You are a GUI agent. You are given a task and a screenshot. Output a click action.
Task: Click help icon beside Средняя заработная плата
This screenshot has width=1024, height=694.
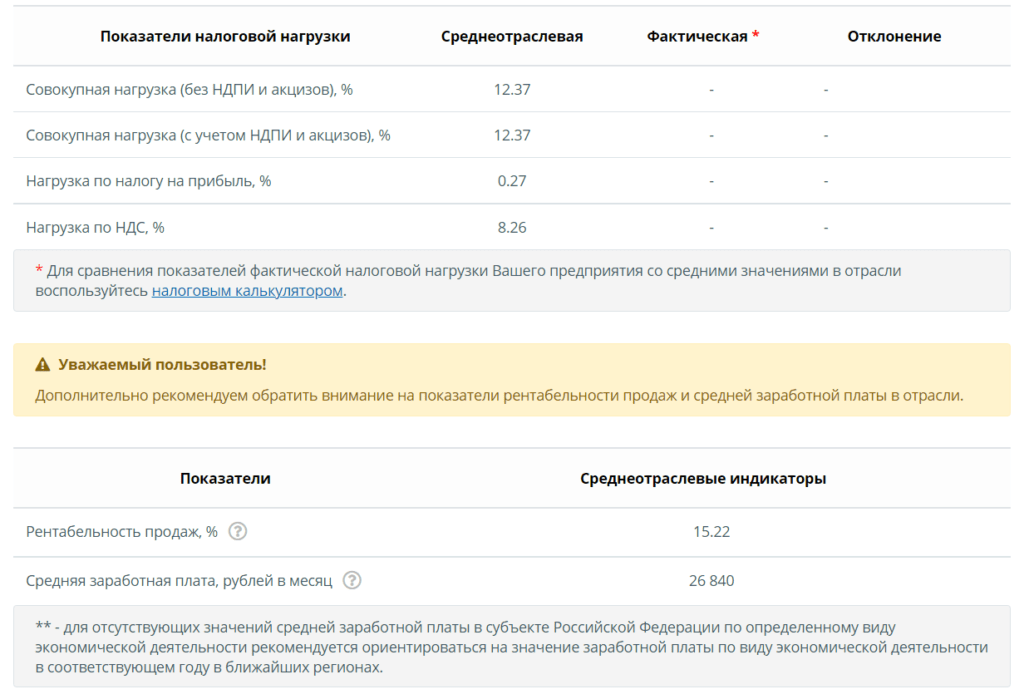[352, 580]
